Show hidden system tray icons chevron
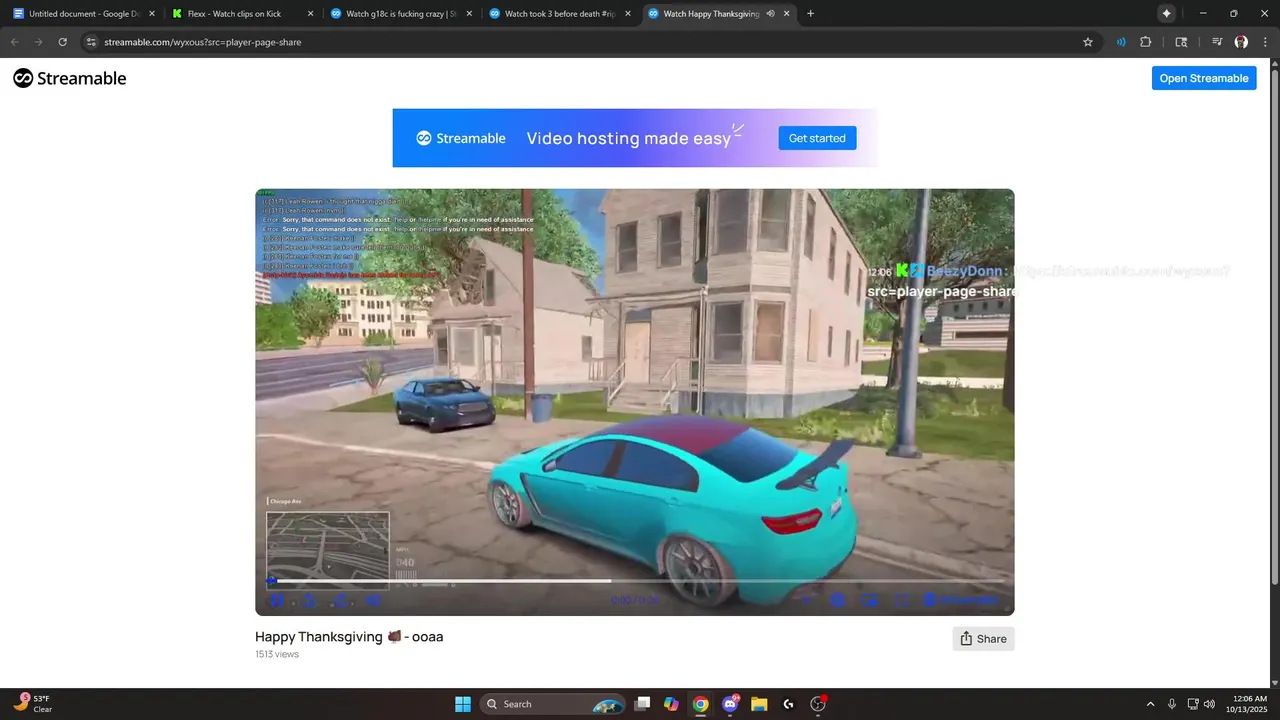 pyautogui.click(x=1150, y=704)
